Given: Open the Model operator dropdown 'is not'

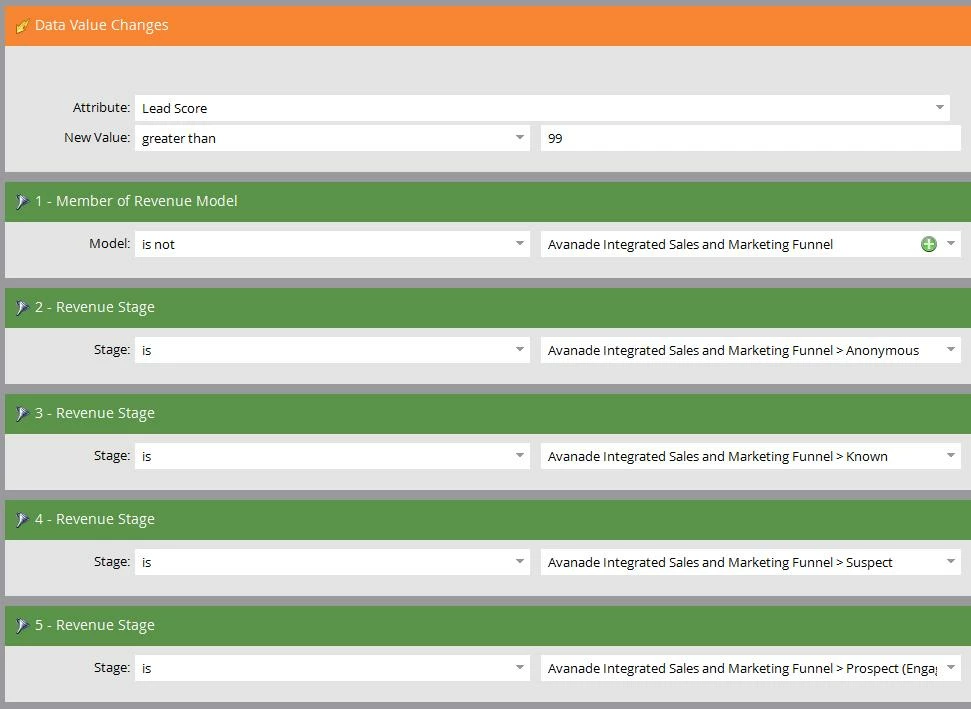Looking at the screenshot, I should [x=520, y=243].
